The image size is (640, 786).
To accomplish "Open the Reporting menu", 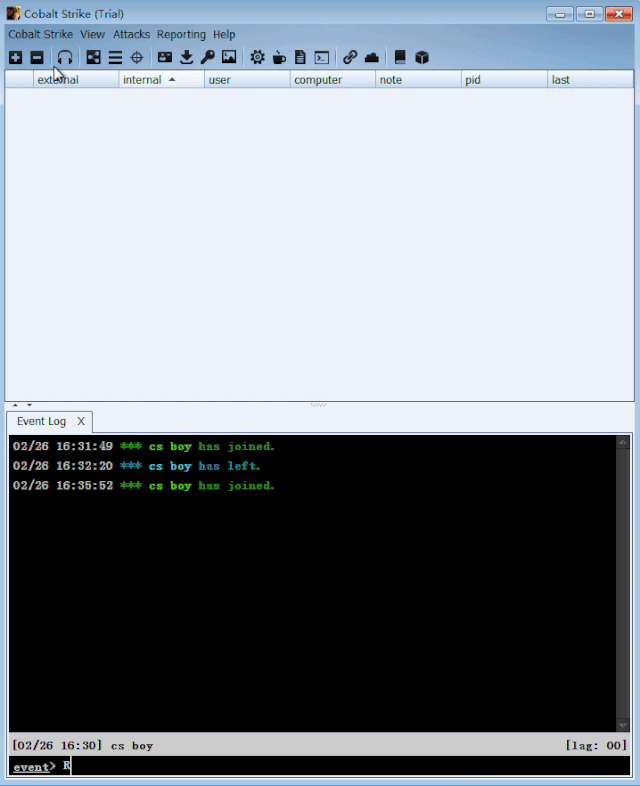I will (x=181, y=35).
